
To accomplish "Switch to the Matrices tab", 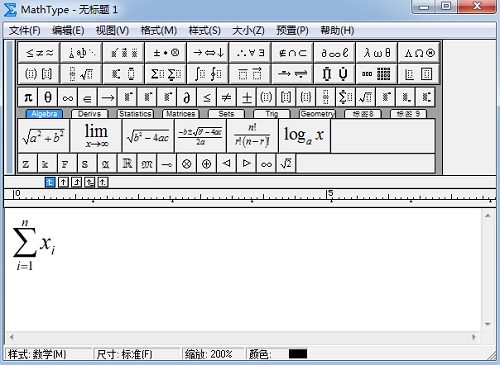I will pyautogui.click(x=180, y=114).
